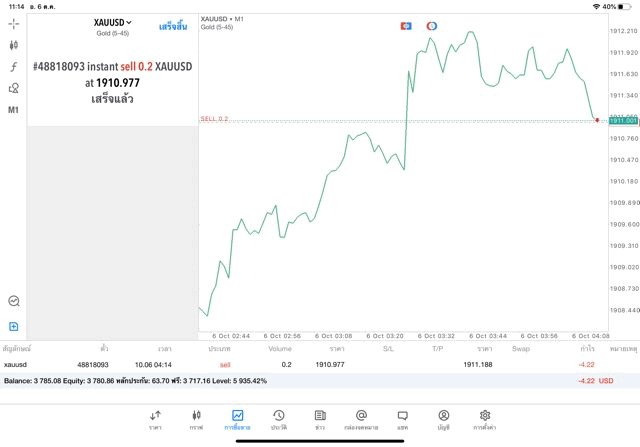Open the indicators function icon

(14, 66)
